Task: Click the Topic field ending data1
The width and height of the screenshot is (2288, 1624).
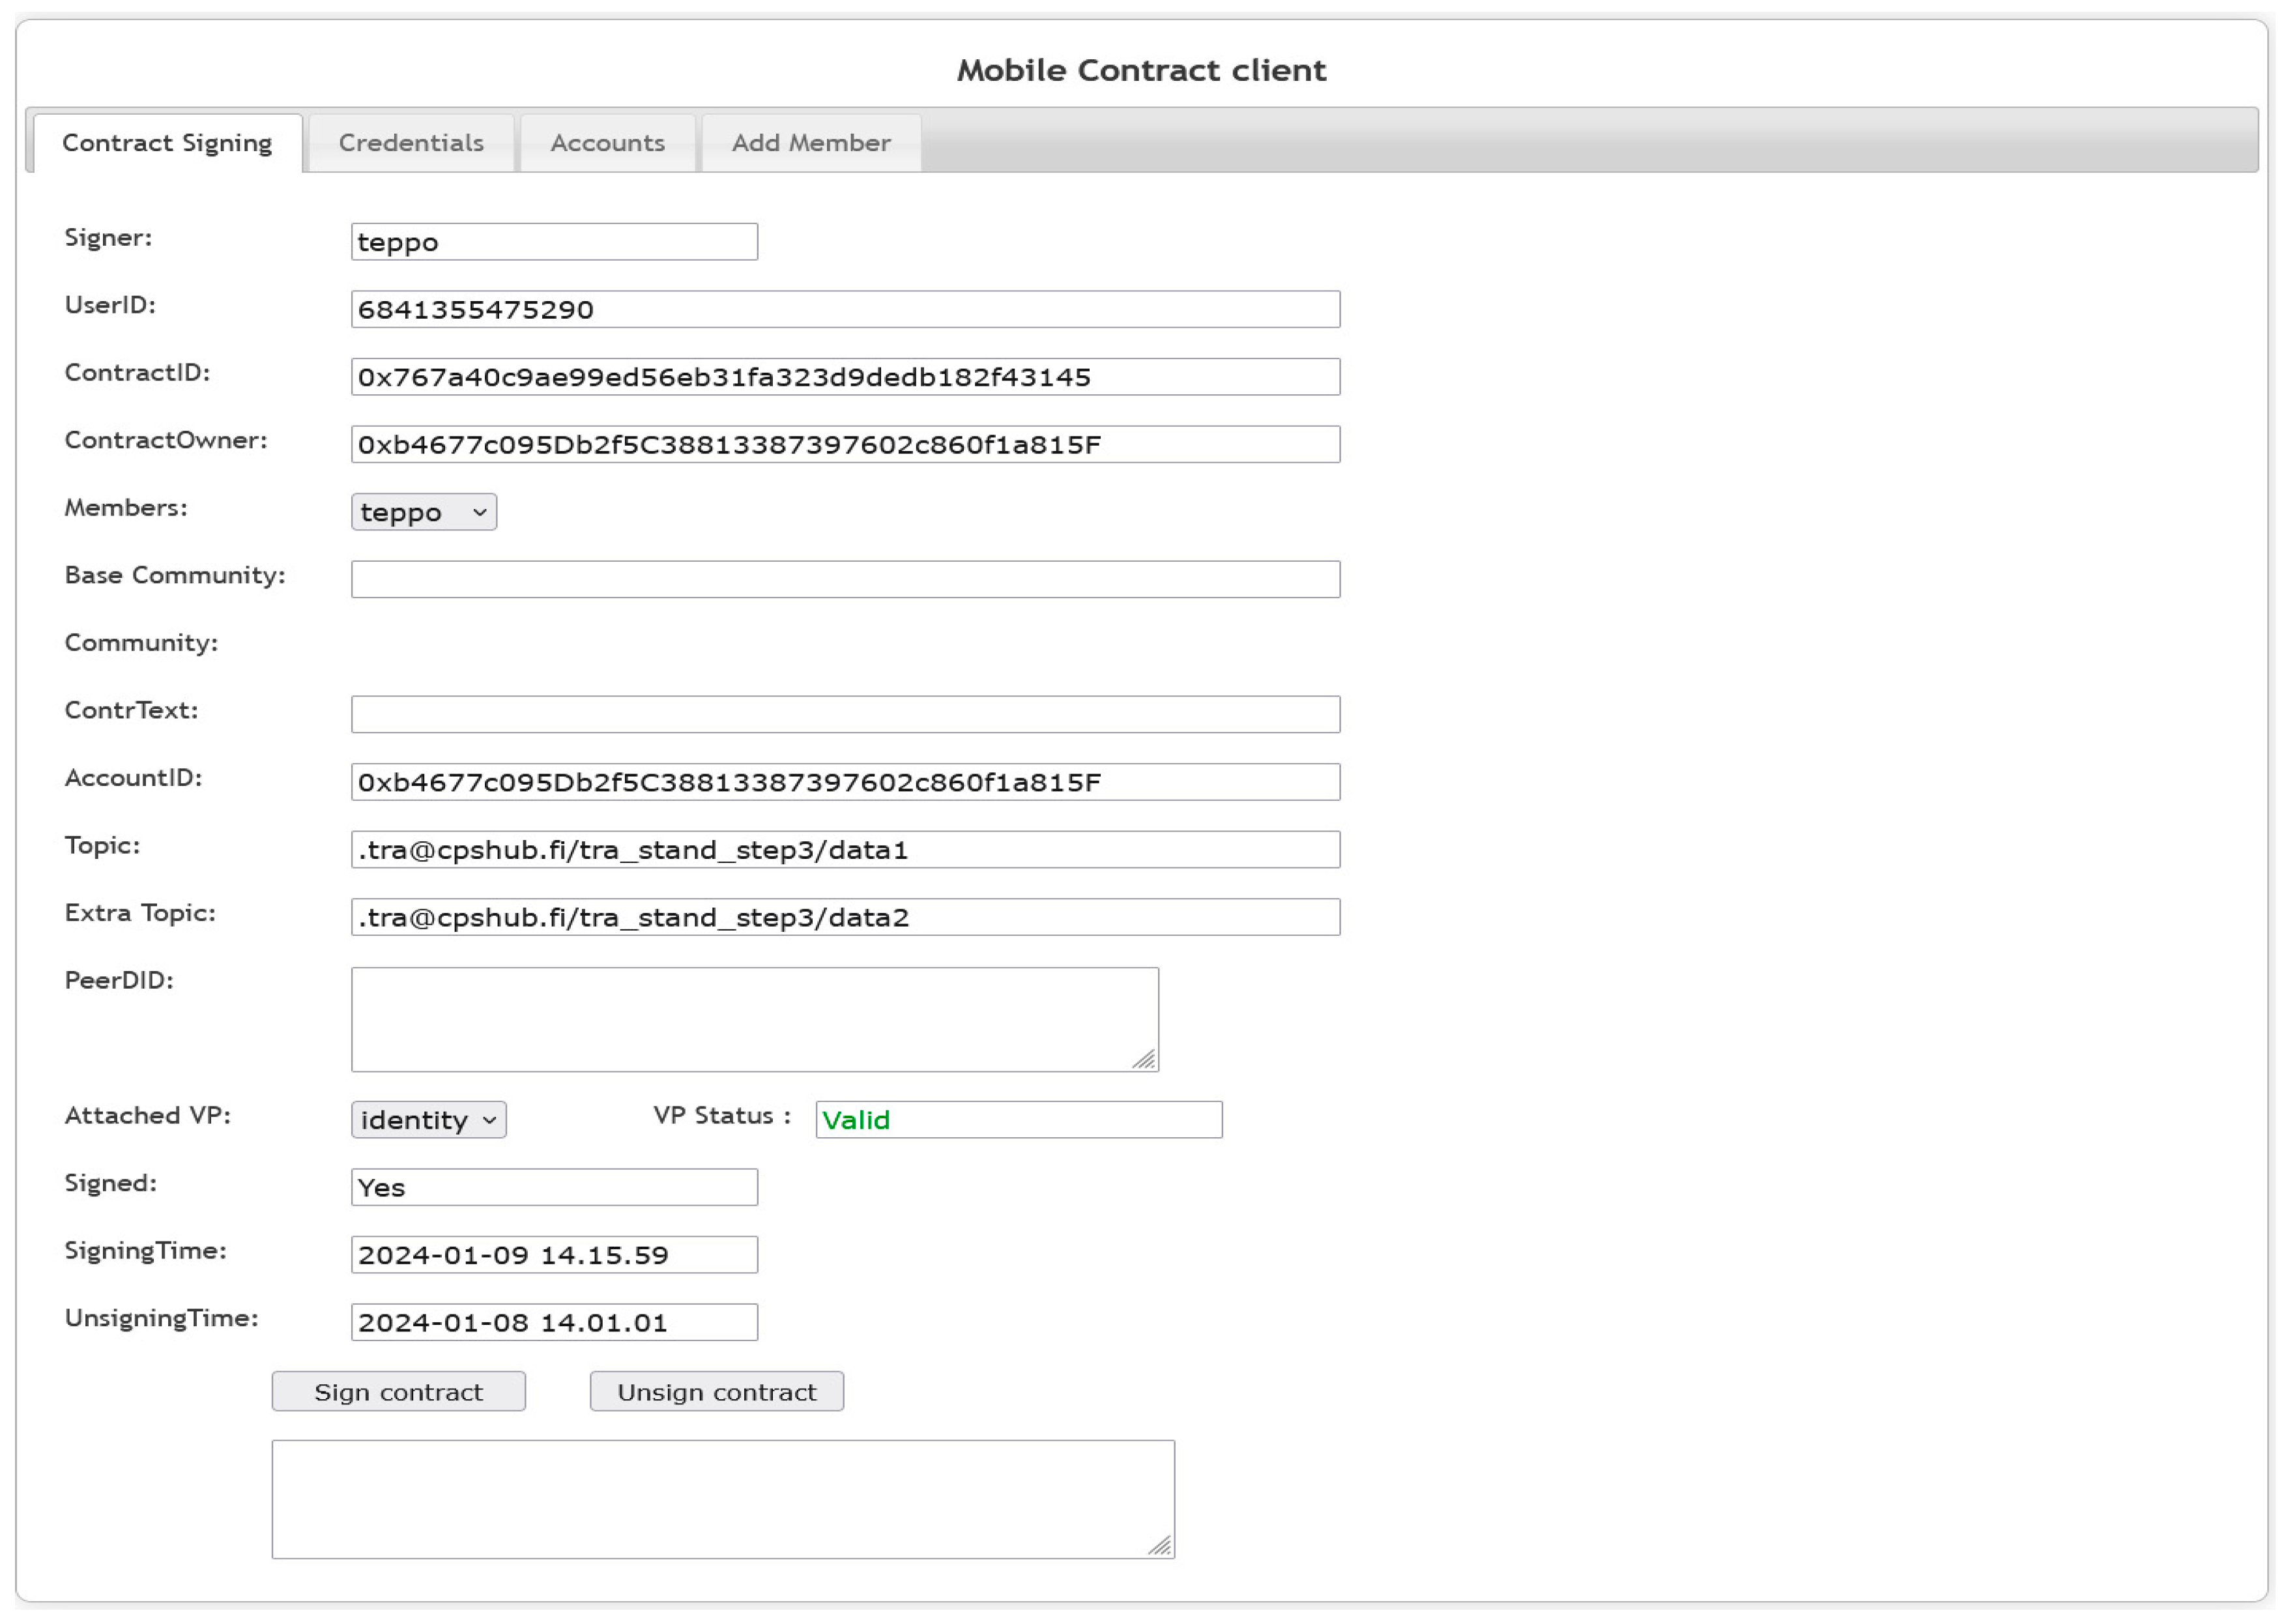Action: point(845,849)
